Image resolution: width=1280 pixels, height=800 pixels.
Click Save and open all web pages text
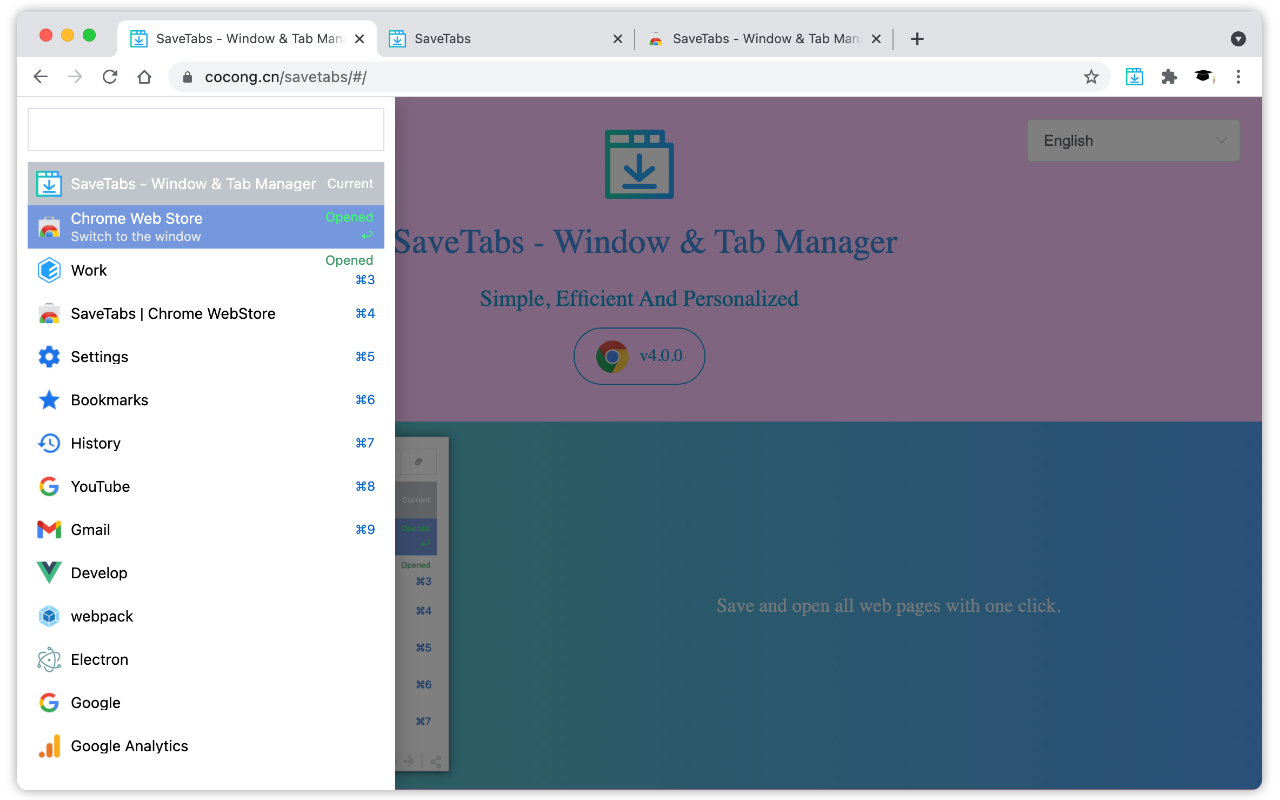pyautogui.click(x=889, y=606)
